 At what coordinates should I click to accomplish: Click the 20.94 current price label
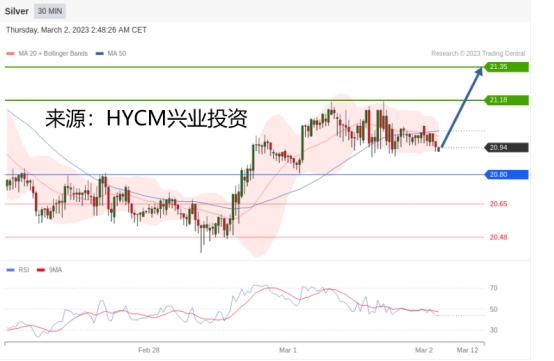click(x=506, y=148)
